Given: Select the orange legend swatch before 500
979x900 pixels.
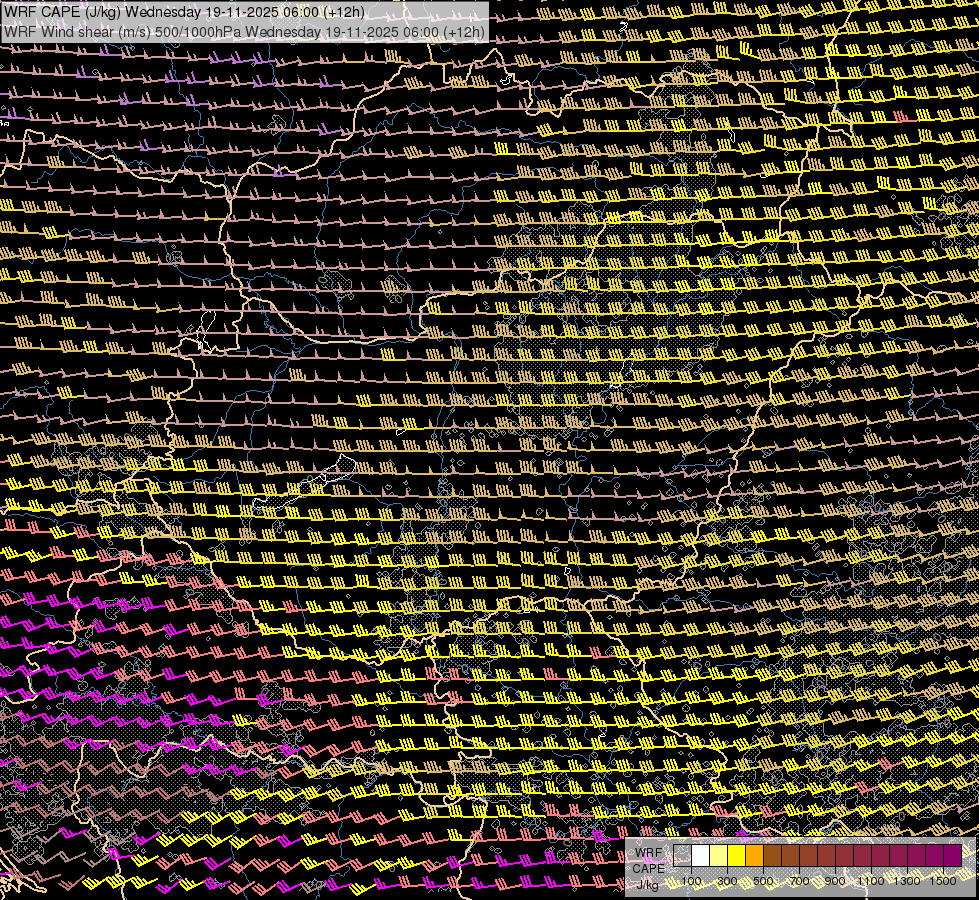Looking at the screenshot, I should tap(754, 856).
